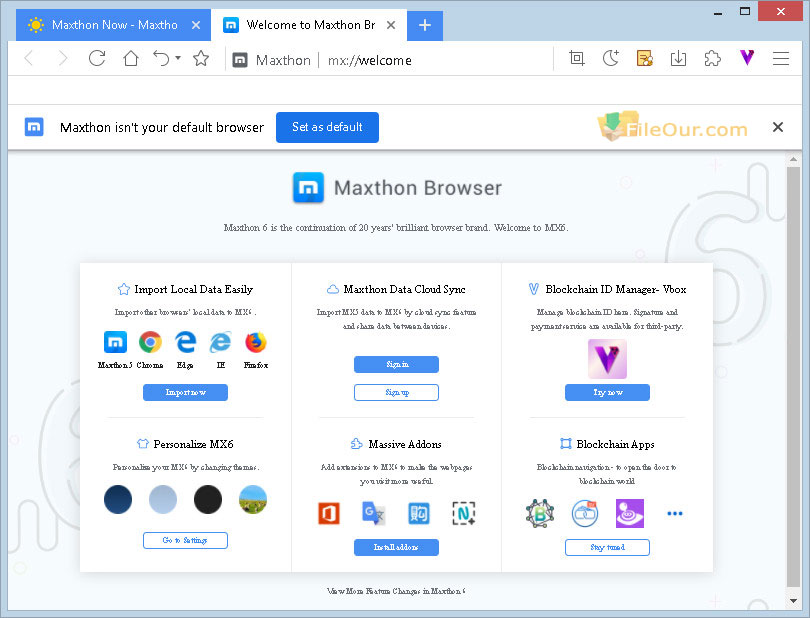Click the blue shopping addon icon
This screenshot has width=810, height=618.
(x=418, y=514)
